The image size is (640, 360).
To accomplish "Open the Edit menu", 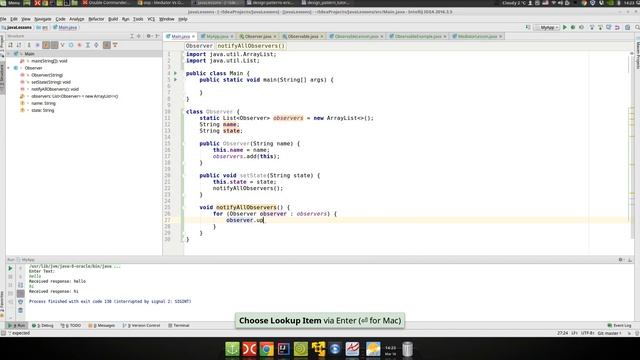I will 14,19.
